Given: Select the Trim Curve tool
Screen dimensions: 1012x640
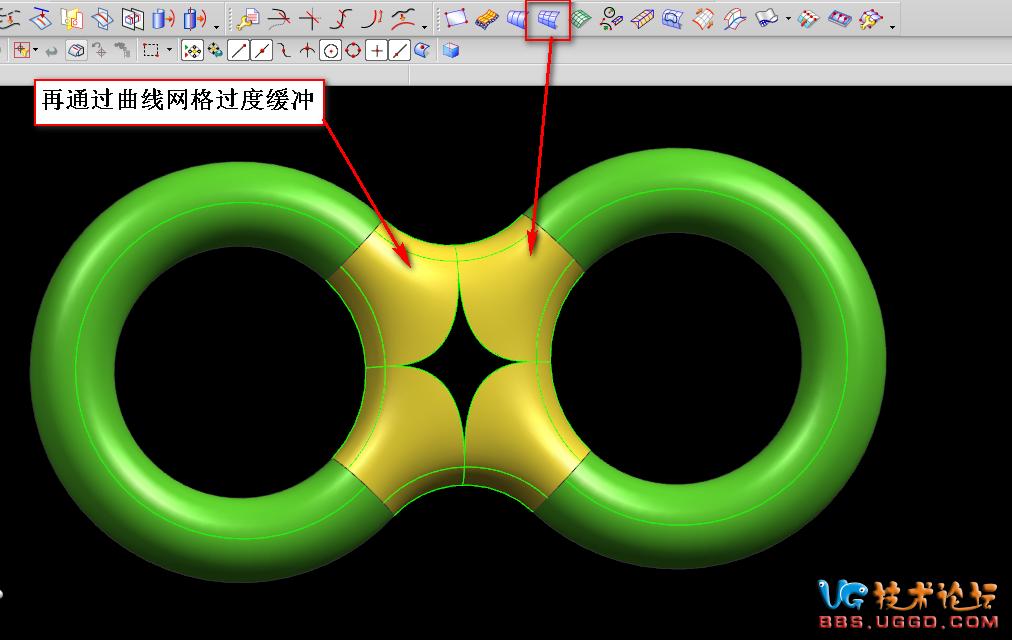Looking at the screenshot, I should (x=279, y=19).
